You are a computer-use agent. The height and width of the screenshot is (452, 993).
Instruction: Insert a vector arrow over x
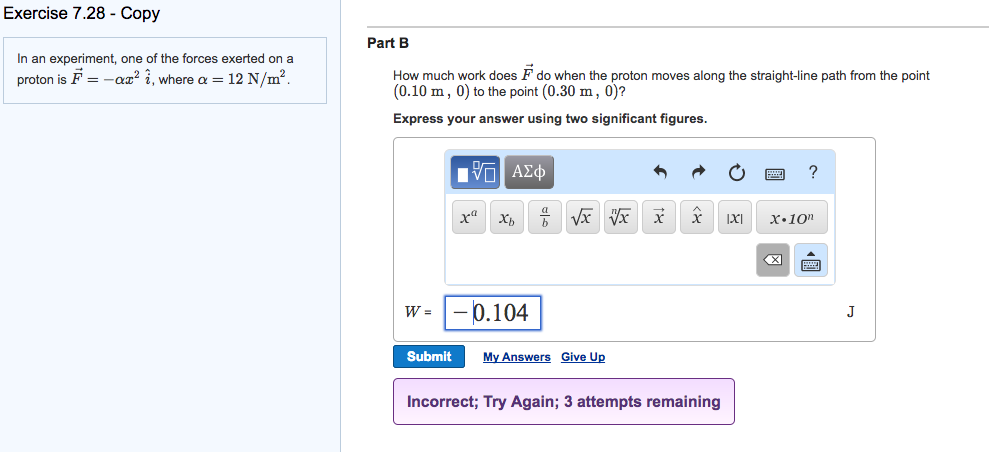(659, 218)
